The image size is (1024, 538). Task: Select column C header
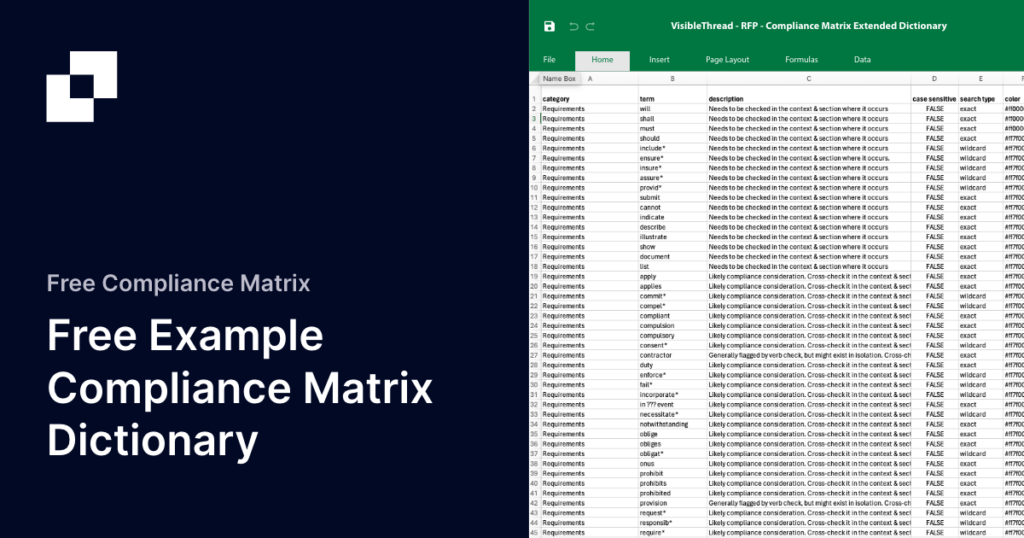click(808, 78)
